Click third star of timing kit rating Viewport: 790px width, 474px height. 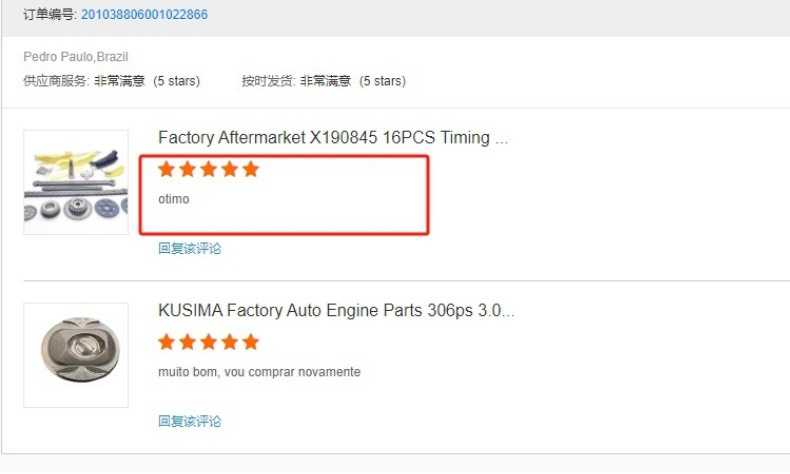pyautogui.click(x=209, y=169)
